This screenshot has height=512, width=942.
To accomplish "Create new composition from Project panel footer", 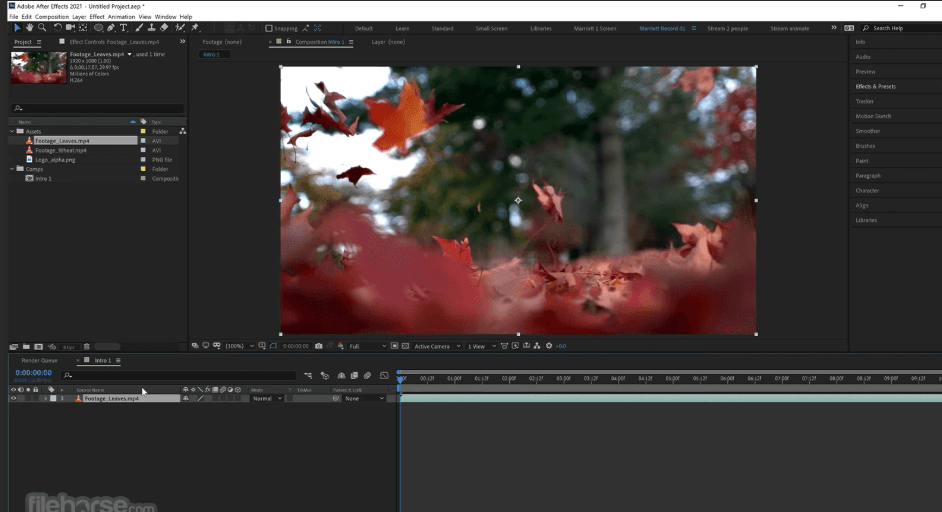I will (38, 347).
